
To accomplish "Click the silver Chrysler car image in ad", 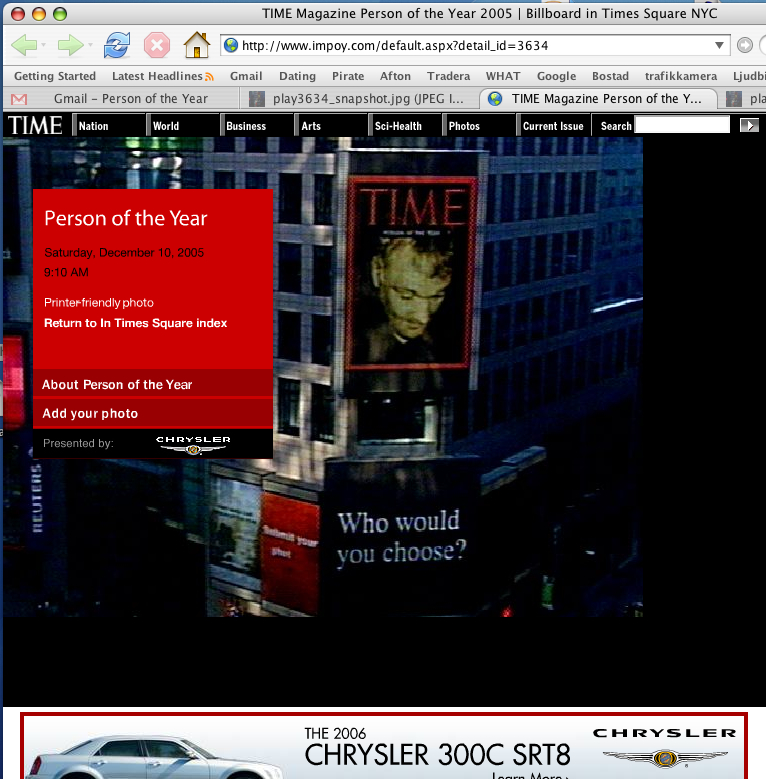I will pyautogui.click(x=154, y=758).
